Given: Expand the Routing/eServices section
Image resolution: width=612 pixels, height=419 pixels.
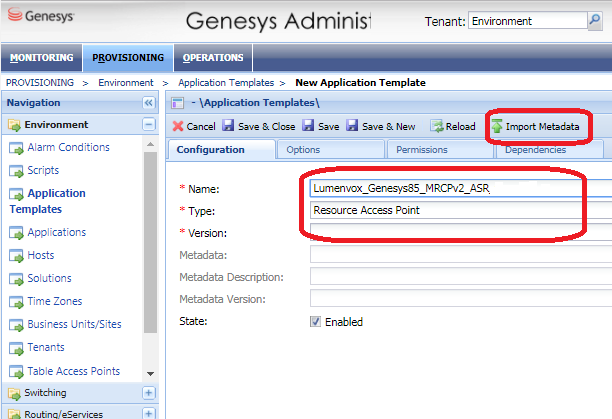Looking at the screenshot, I should pos(149,413).
